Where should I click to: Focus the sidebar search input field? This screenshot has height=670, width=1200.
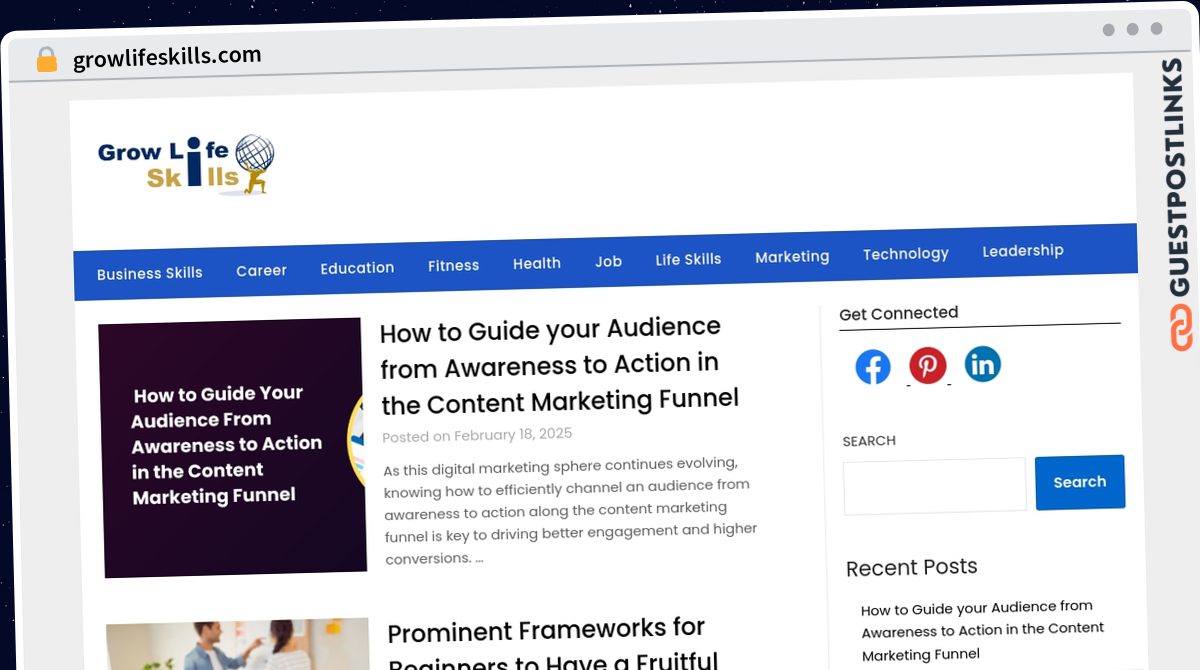935,486
